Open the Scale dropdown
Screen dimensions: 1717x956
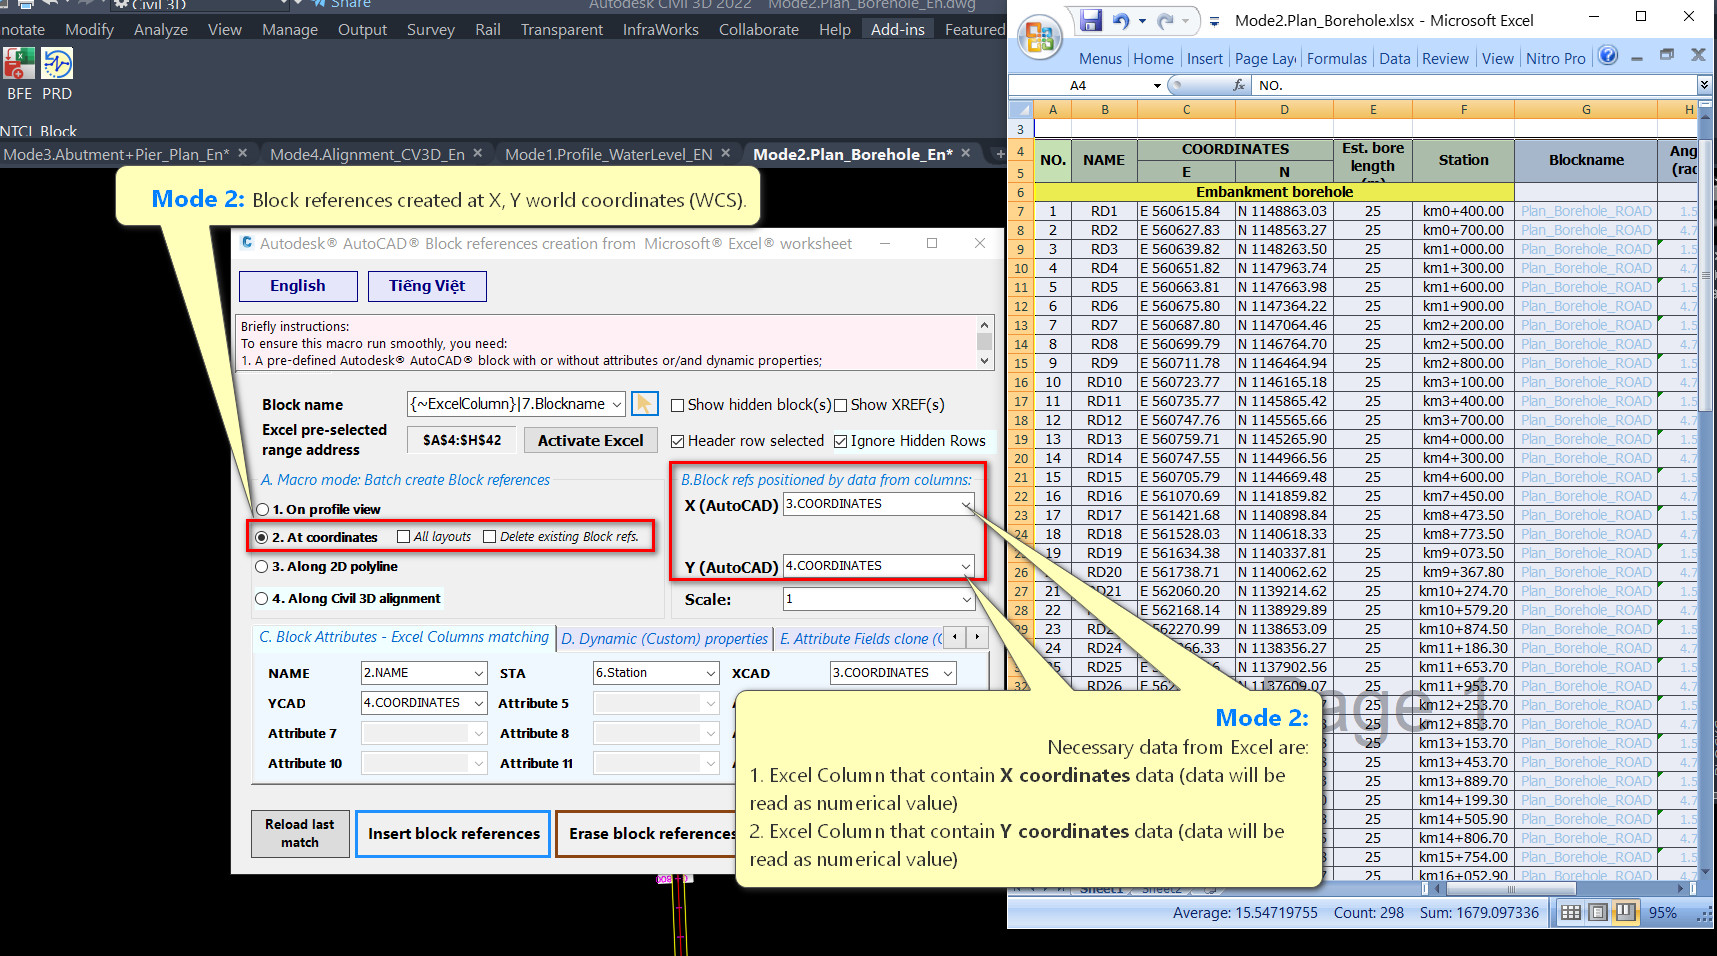(966, 599)
